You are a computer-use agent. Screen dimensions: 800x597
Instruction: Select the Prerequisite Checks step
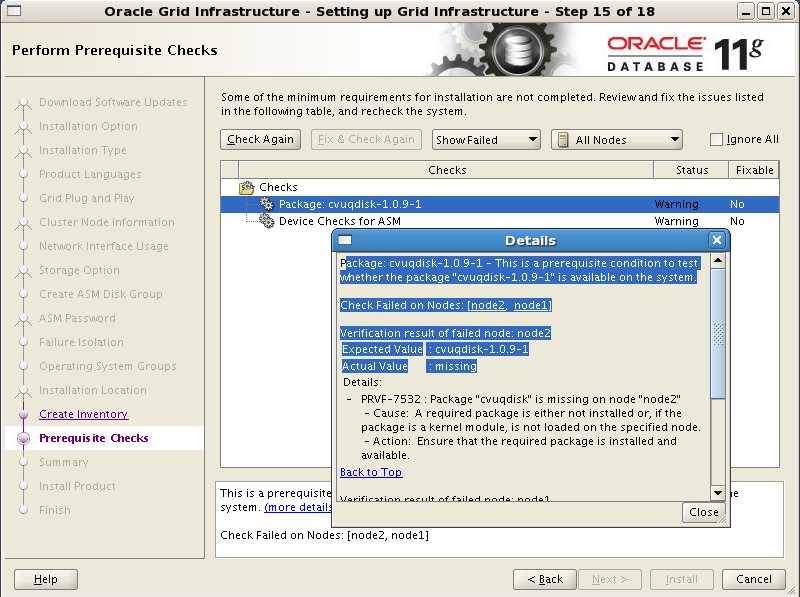coord(94,438)
